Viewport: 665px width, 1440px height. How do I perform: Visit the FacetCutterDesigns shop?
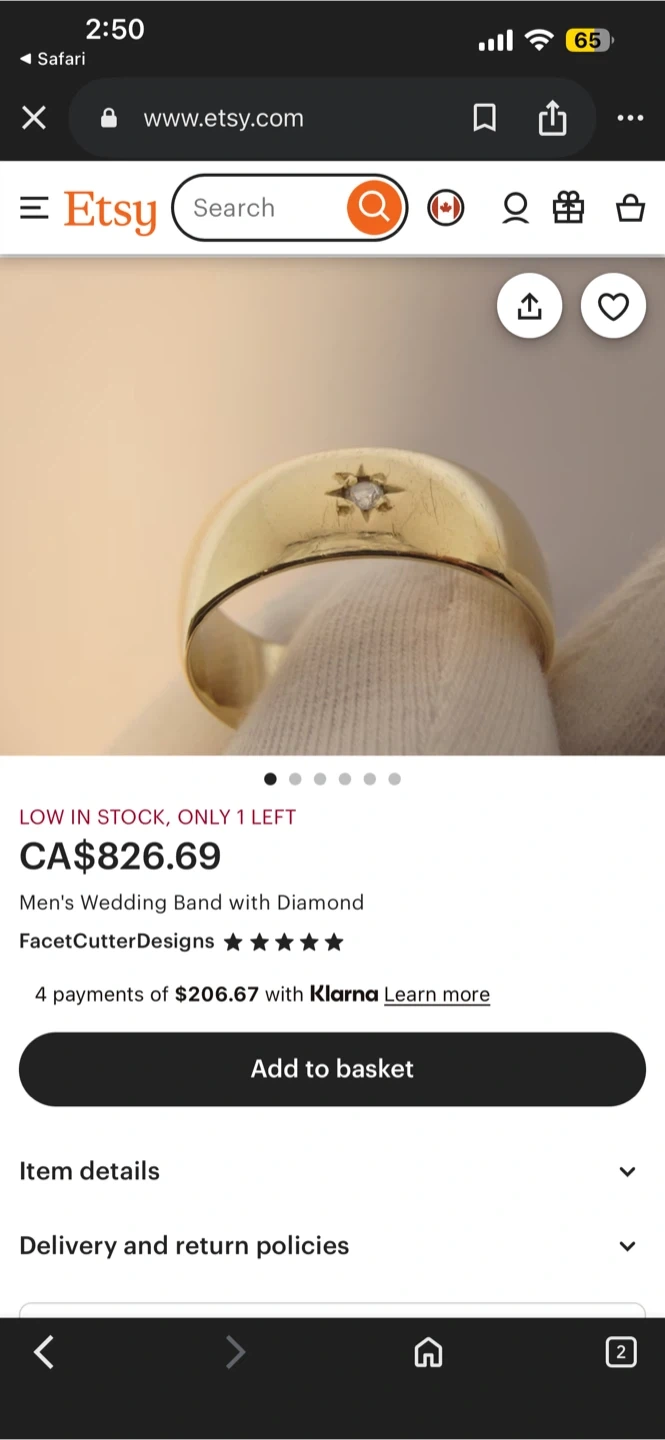[x=117, y=941]
